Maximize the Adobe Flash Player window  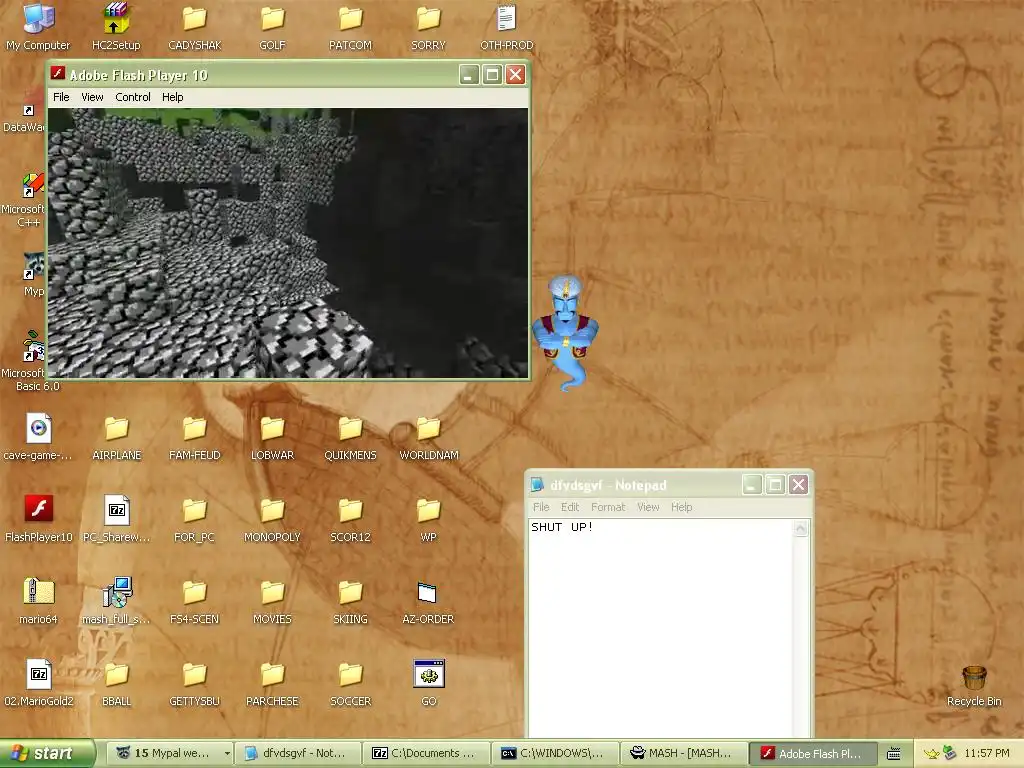point(492,74)
